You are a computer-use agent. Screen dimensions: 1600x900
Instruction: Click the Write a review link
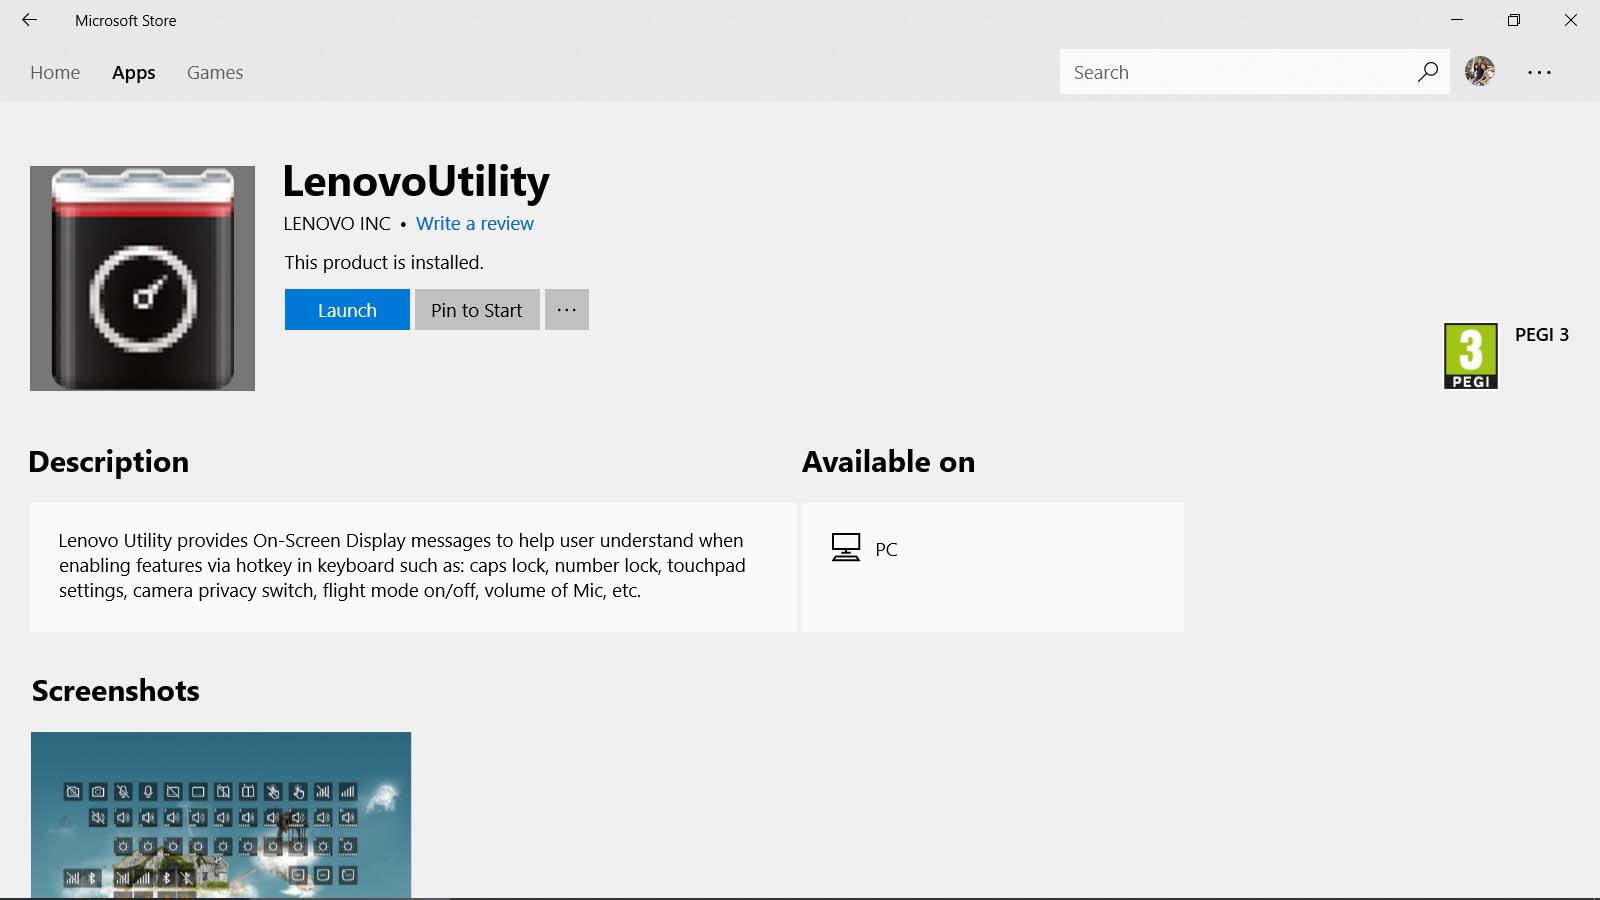(x=475, y=224)
